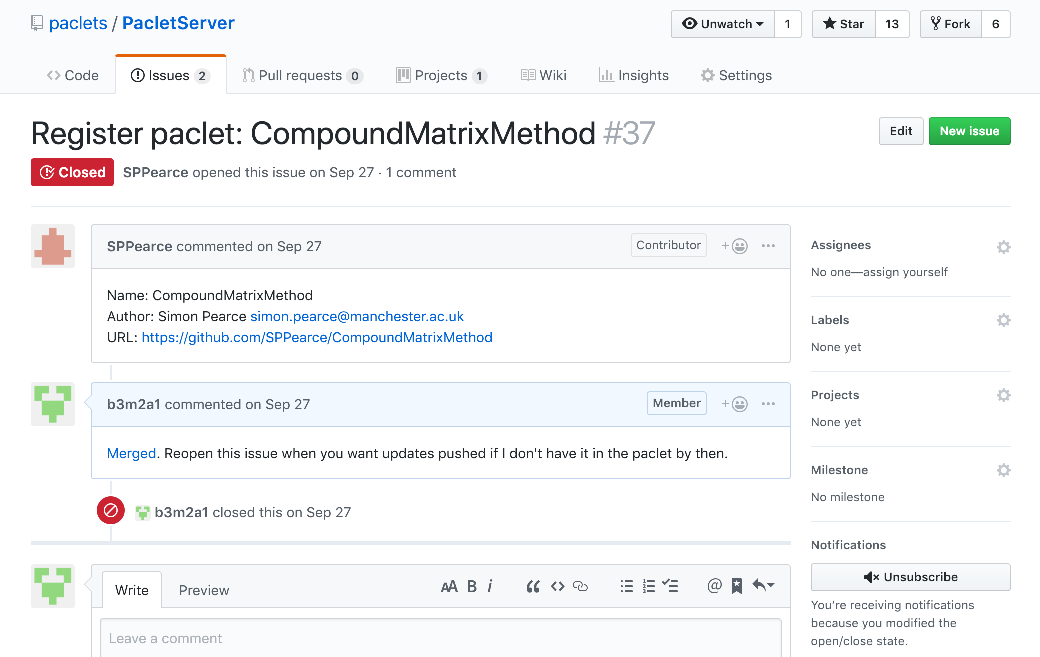Open options menu on SPPearce's comment

coord(768,246)
